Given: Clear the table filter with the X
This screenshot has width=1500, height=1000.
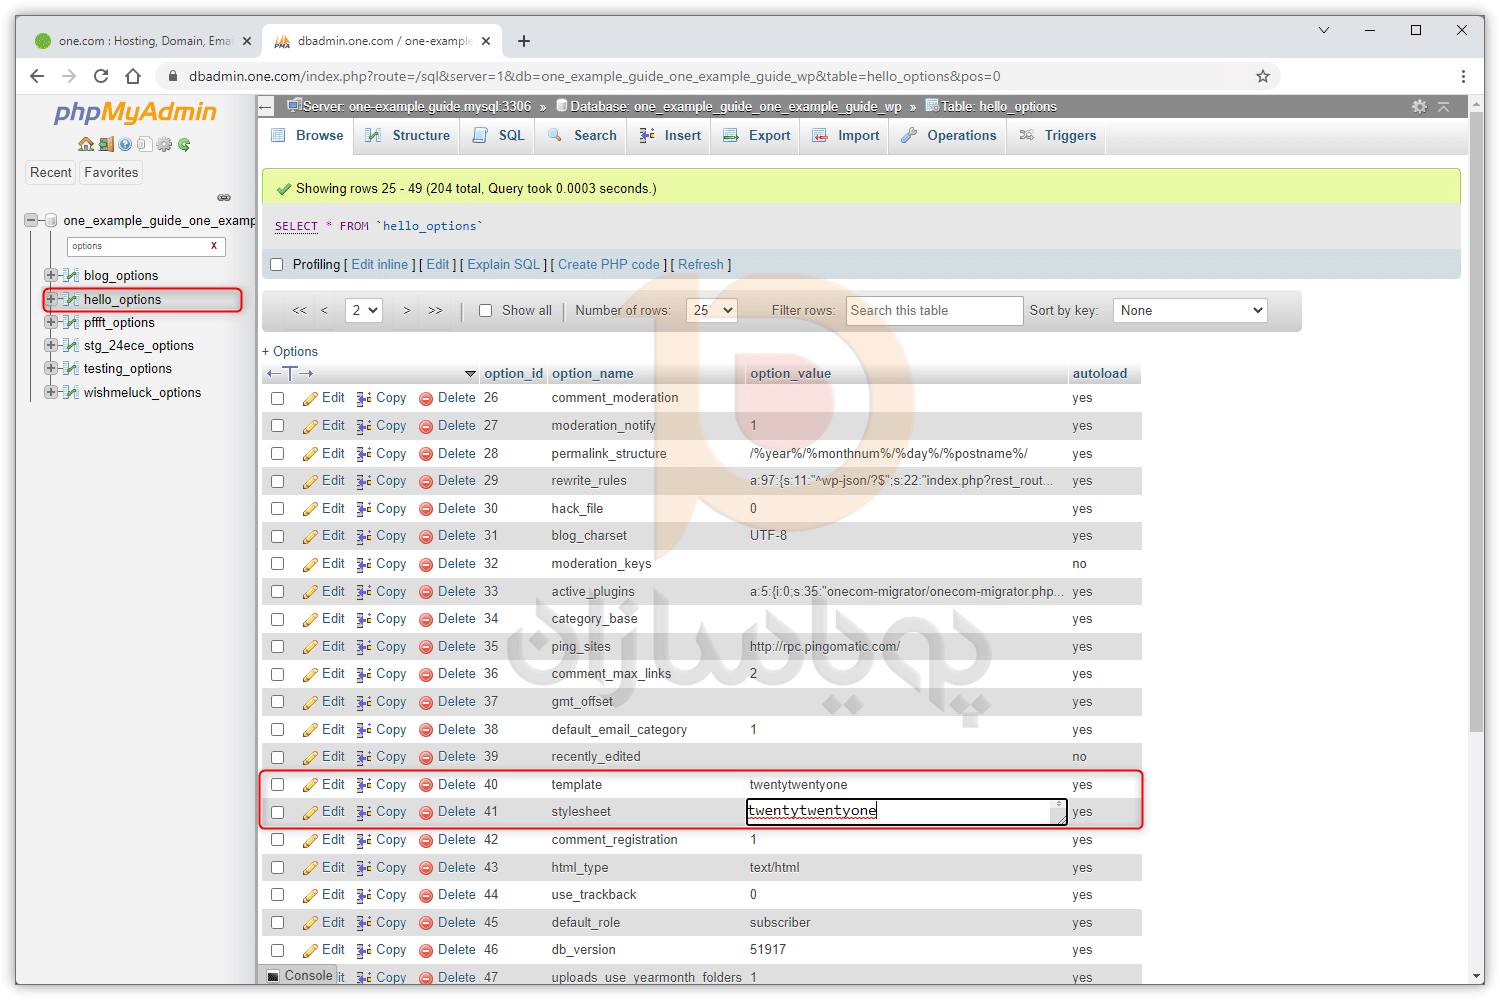Looking at the screenshot, I should tap(213, 246).
